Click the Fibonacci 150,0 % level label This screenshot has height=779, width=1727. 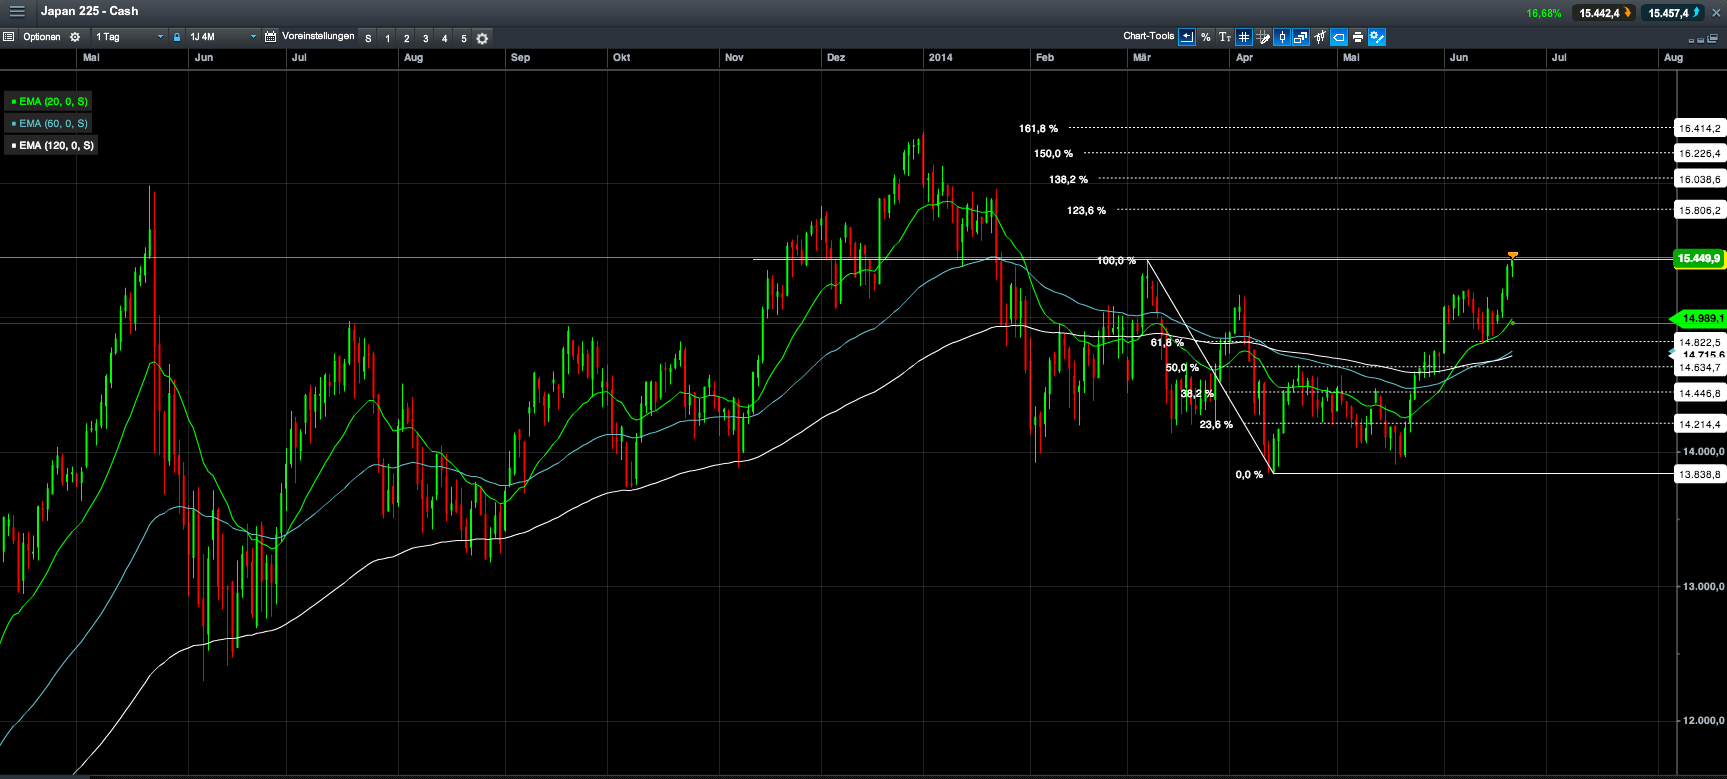click(x=1053, y=153)
